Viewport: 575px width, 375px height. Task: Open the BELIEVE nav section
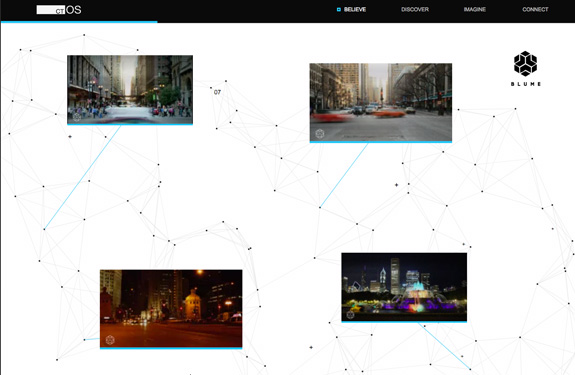click(355, 10)
